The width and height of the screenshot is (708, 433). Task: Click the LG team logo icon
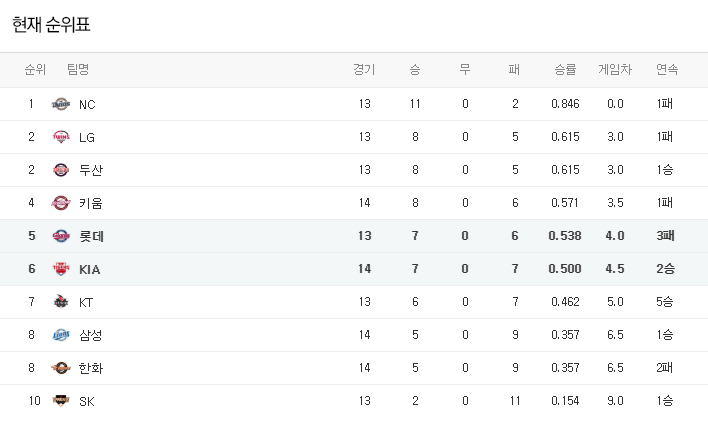click(x=61, y=137)
